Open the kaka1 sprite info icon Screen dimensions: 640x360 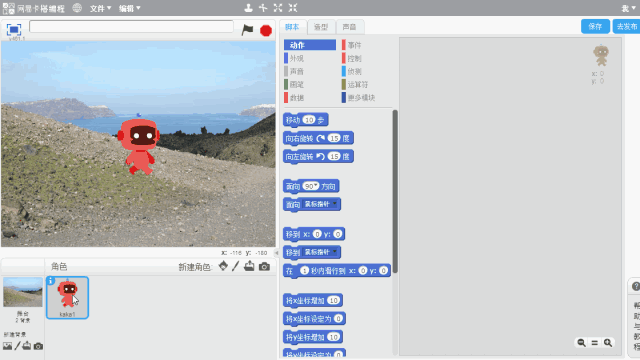click(51, 280)
